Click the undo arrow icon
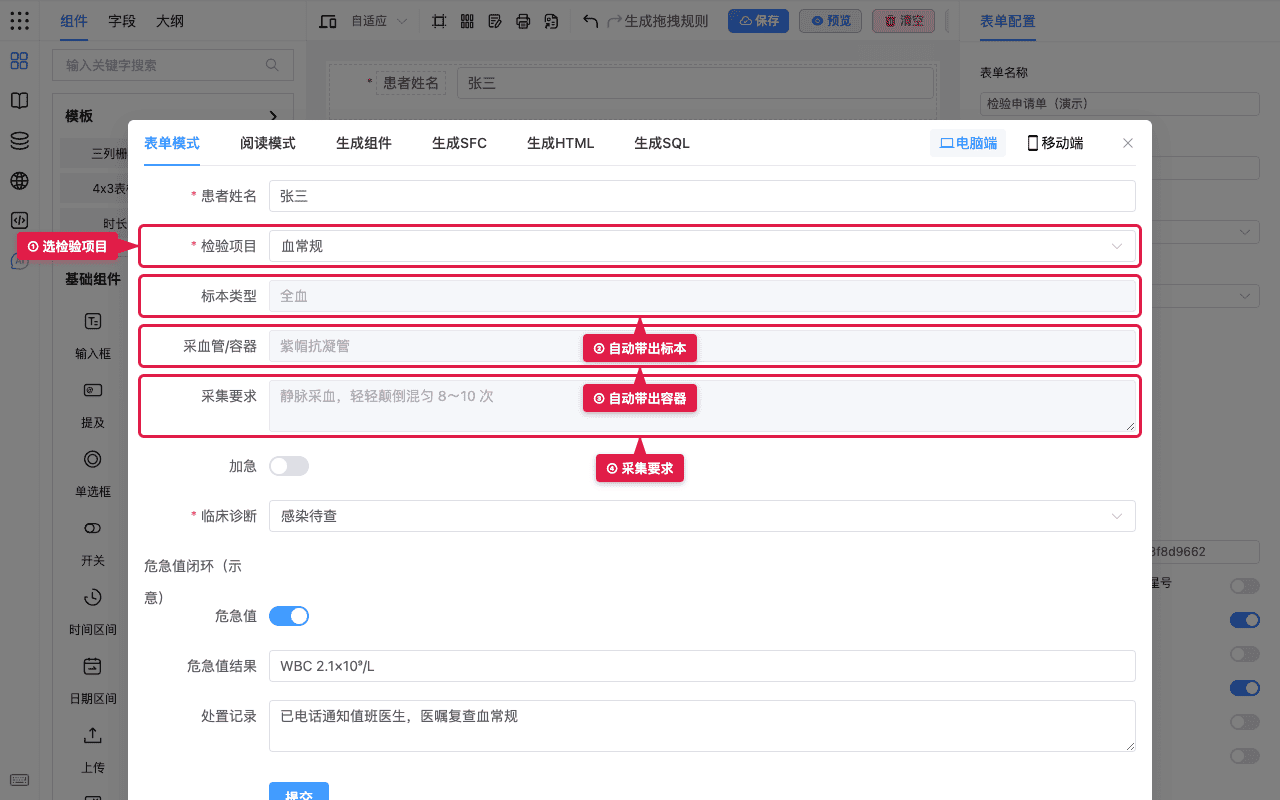1280x800 pixels. coord(591,21)
